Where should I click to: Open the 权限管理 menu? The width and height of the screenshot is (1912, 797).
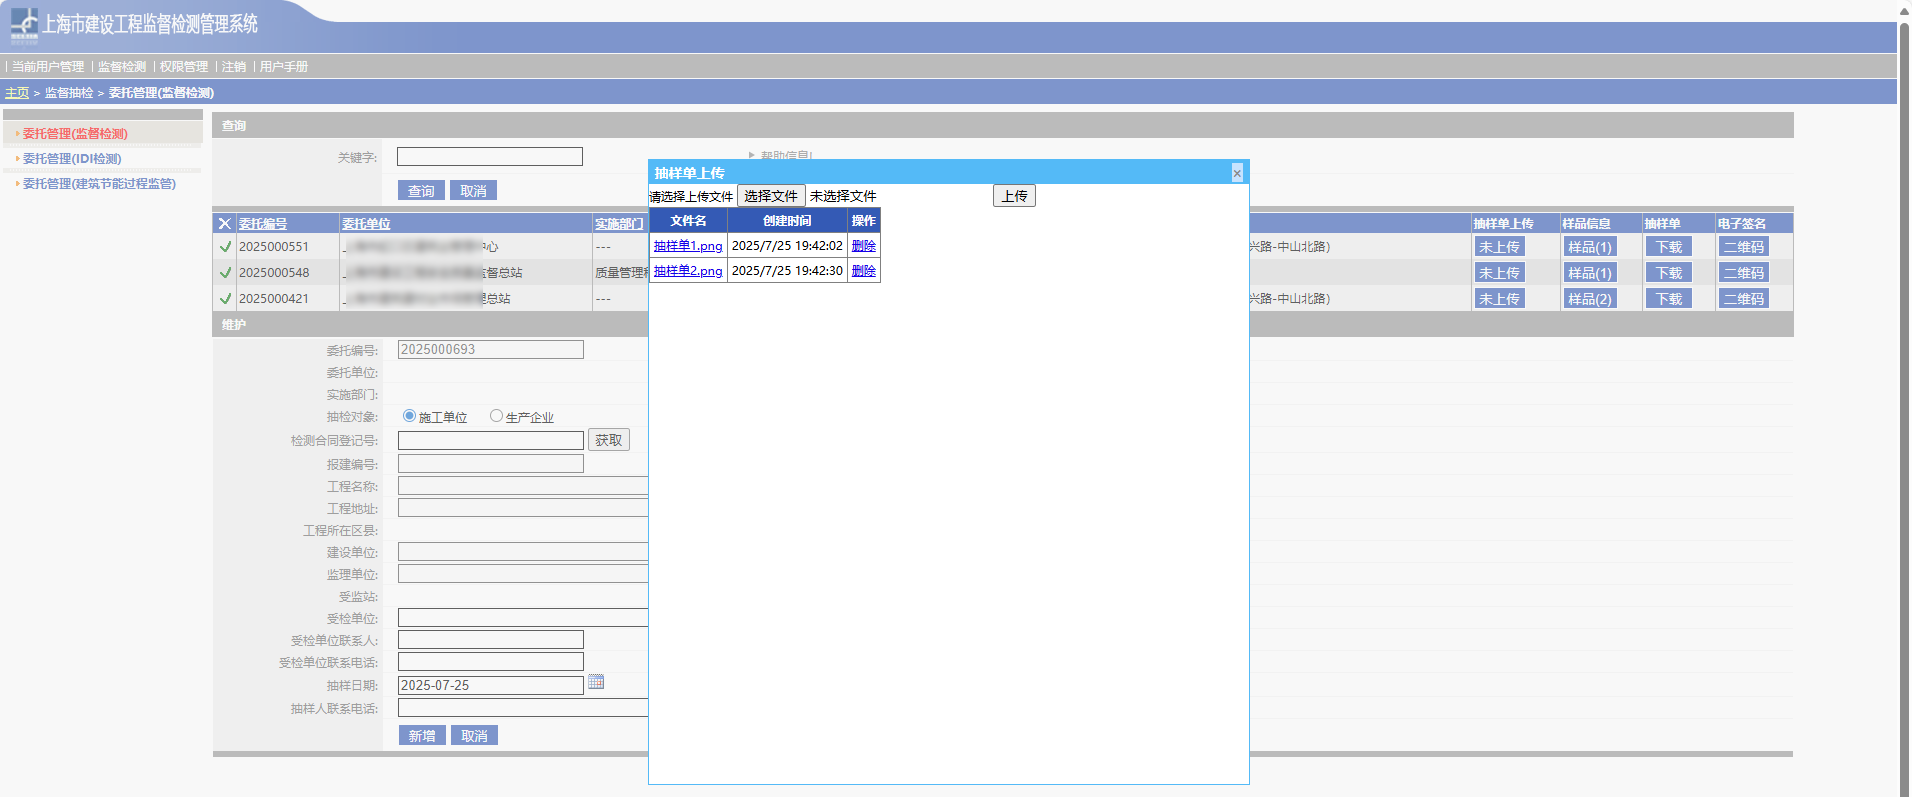pos(184,67)
